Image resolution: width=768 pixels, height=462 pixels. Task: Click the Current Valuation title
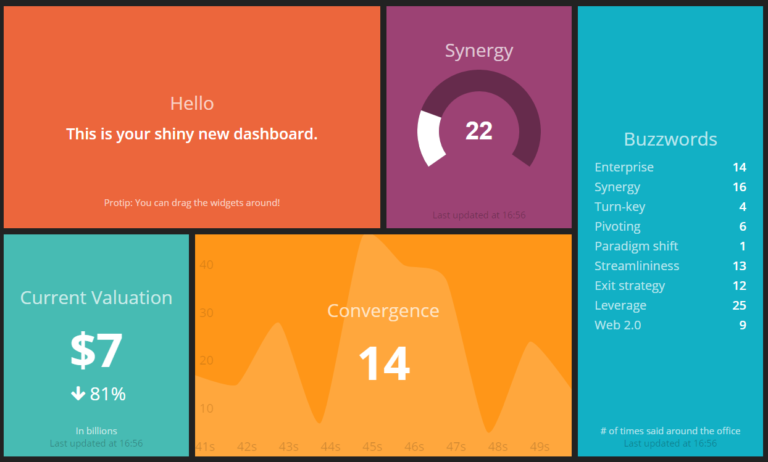(96, 297)
